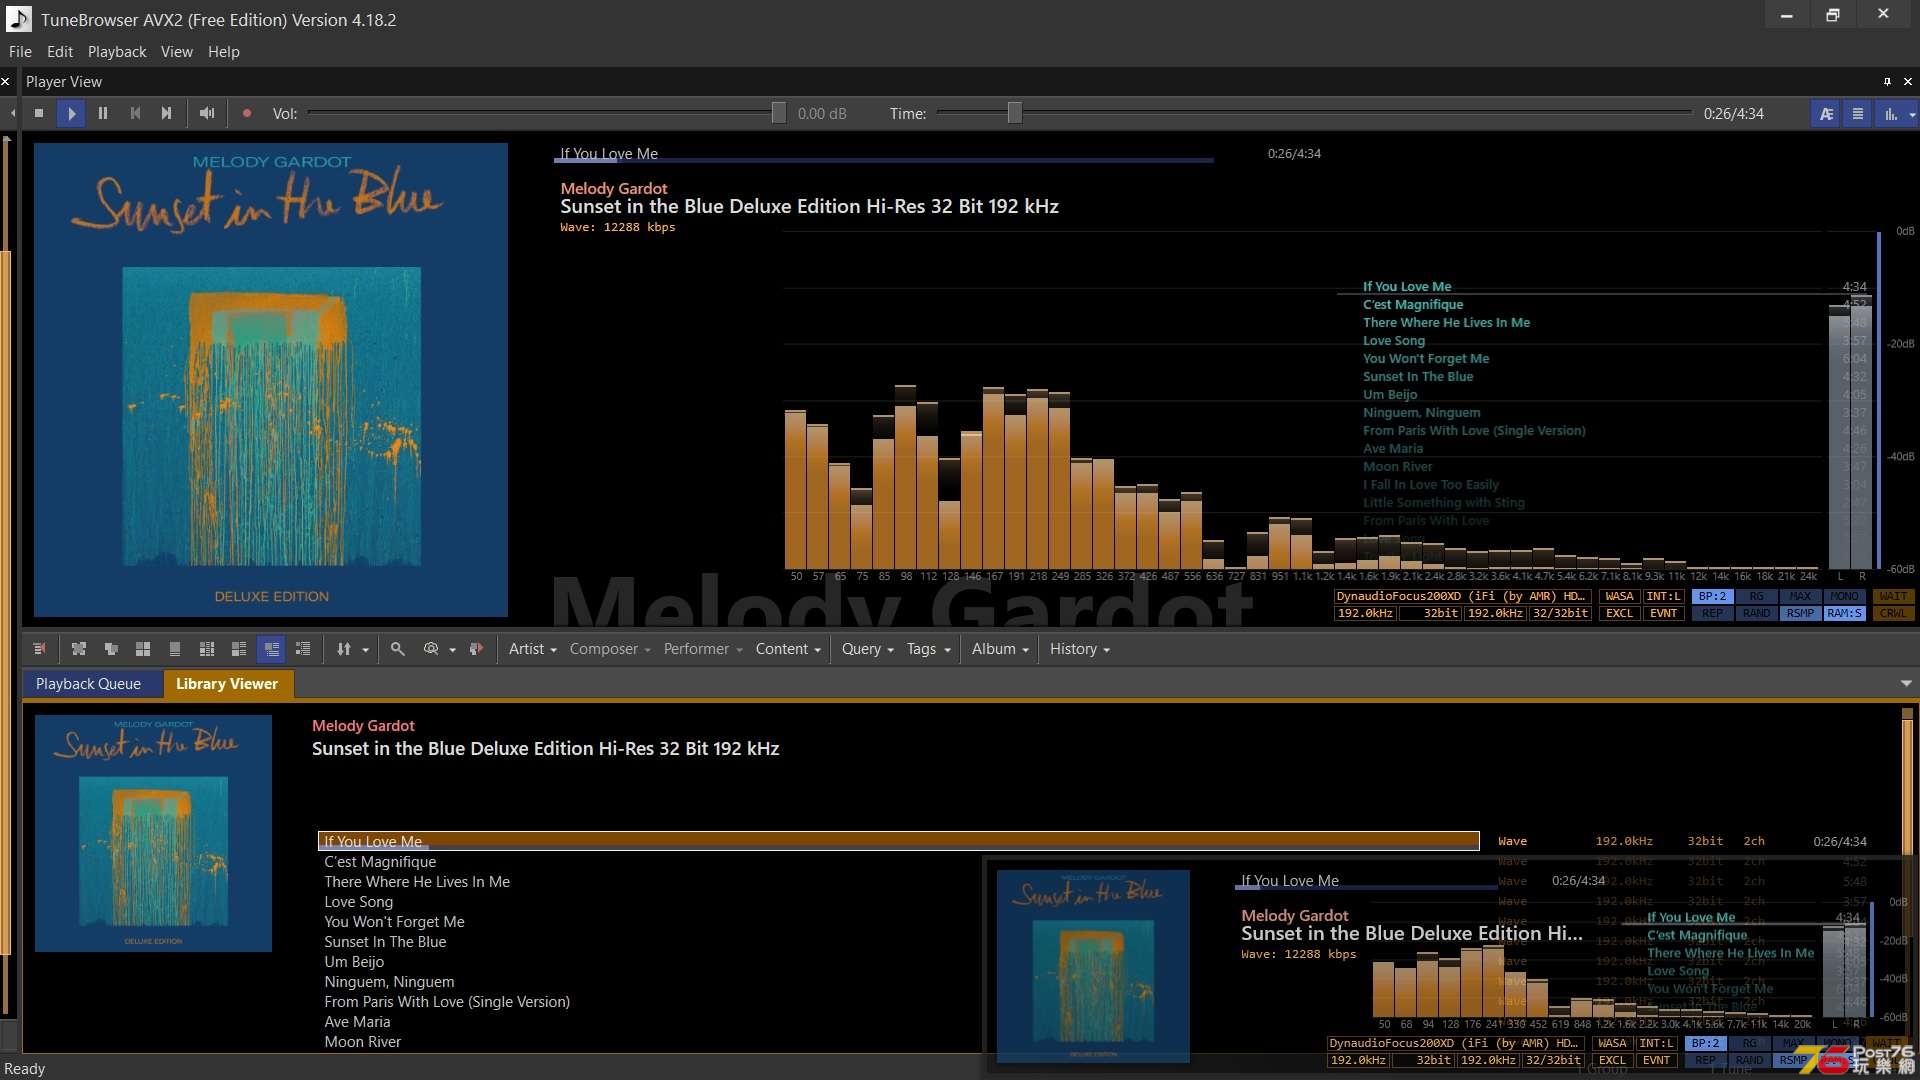The height and width of the screenshot is (1080, 1920).
Task: Select the single column view icon
Action: (x=175, y=649)
